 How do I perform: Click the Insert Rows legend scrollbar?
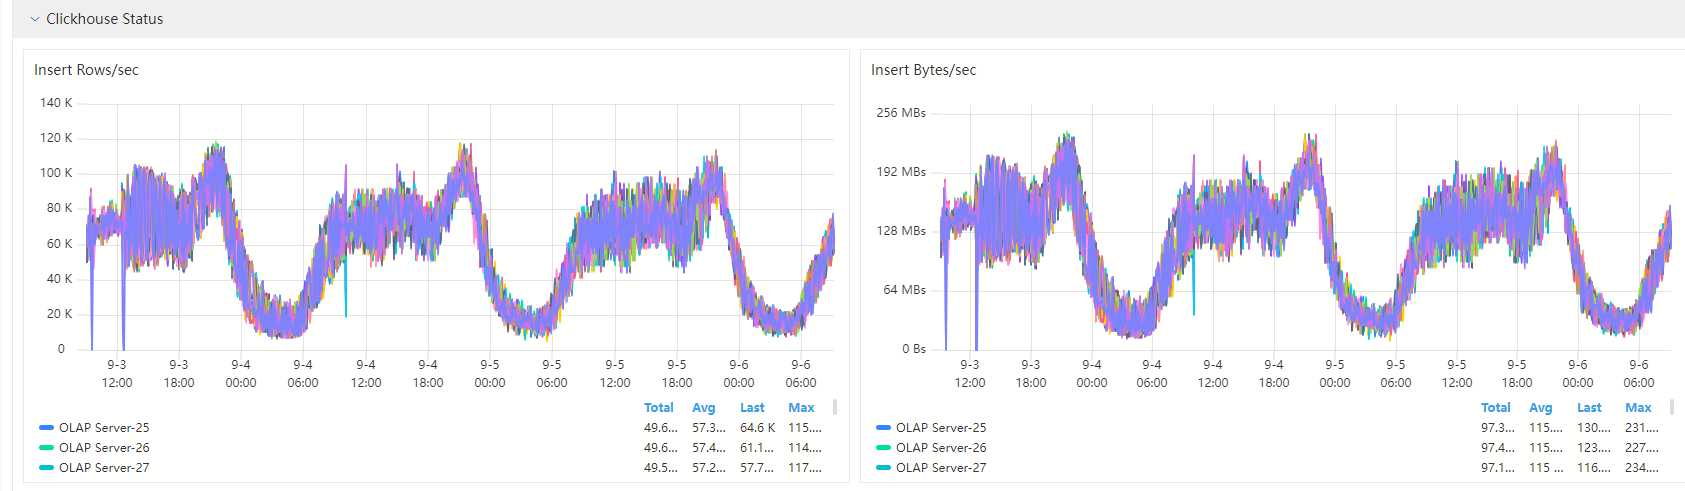coord(835,407)
